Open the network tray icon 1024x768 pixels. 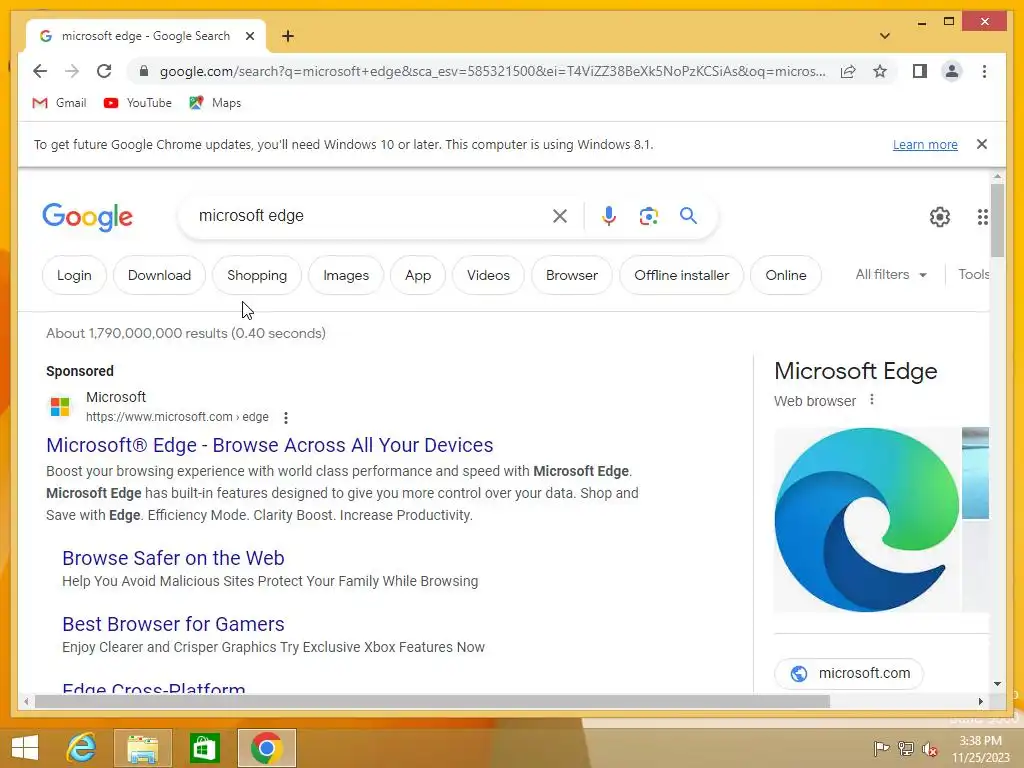tap(905, 748)
